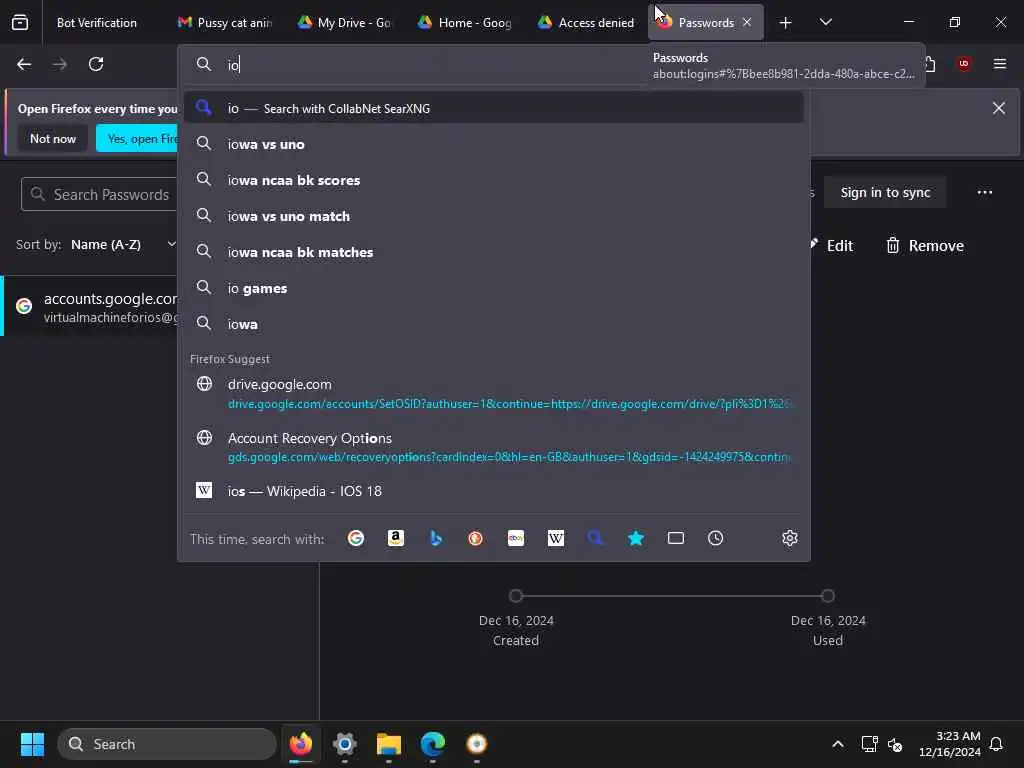
Task: Open drive.google.com Firefox Suggest result
Action: point(494,393)
